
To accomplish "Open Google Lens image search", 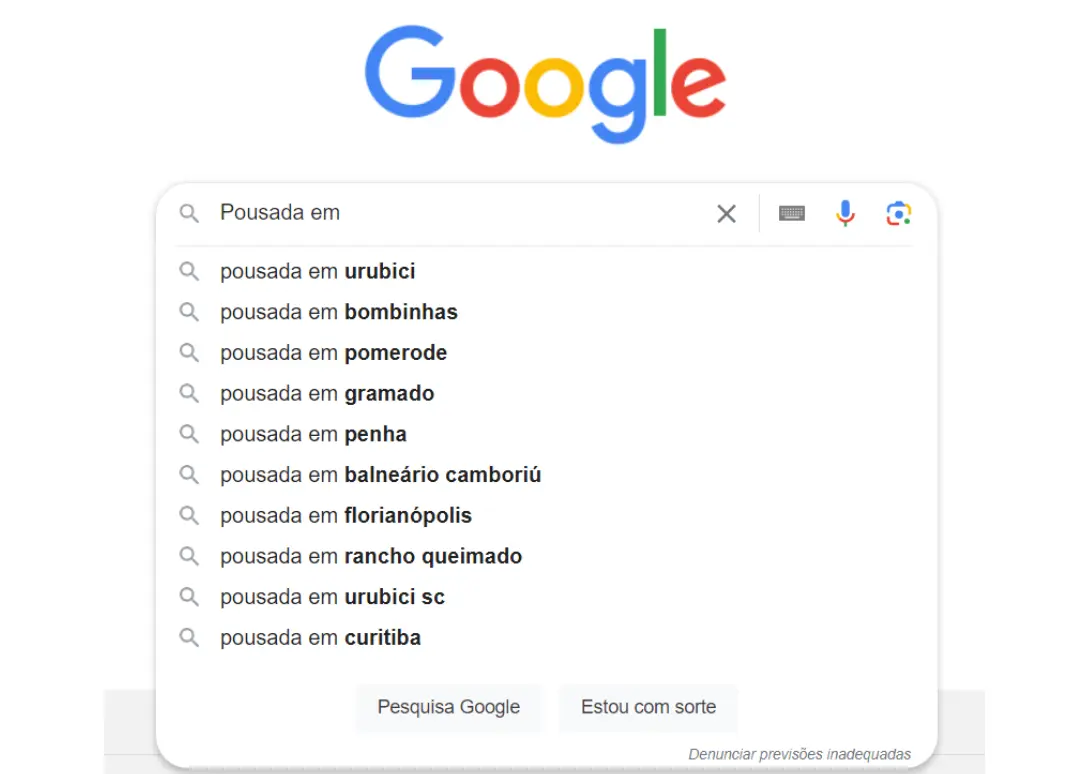I will [x=898, y=213].
